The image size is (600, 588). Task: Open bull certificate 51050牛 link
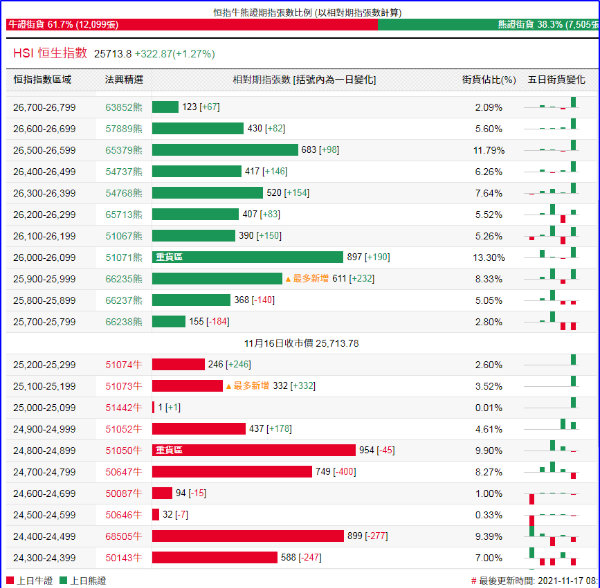(x=124, y=451)
